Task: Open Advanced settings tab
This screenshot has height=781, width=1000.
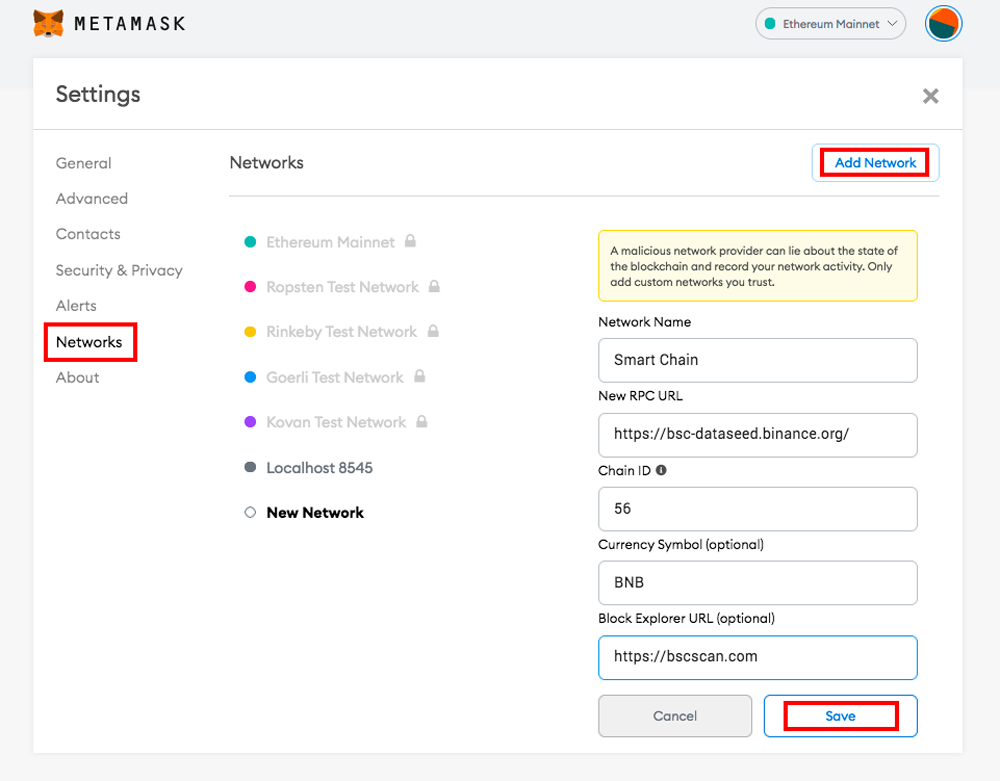Action: tap(92, 199)
